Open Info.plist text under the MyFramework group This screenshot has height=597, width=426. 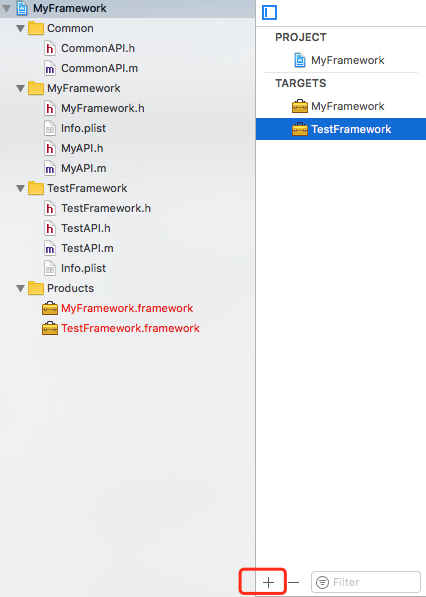click(83, 128)
